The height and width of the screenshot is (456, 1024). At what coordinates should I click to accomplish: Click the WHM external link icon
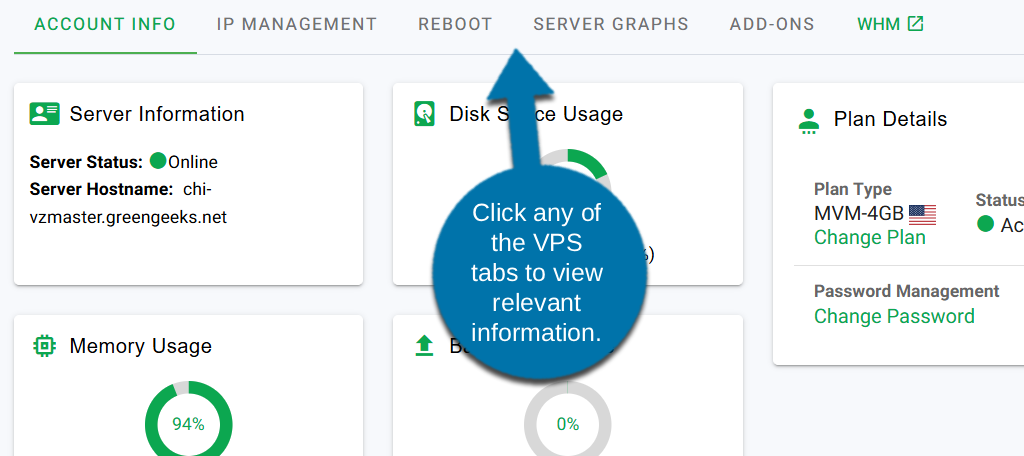[x=915, y=24]
